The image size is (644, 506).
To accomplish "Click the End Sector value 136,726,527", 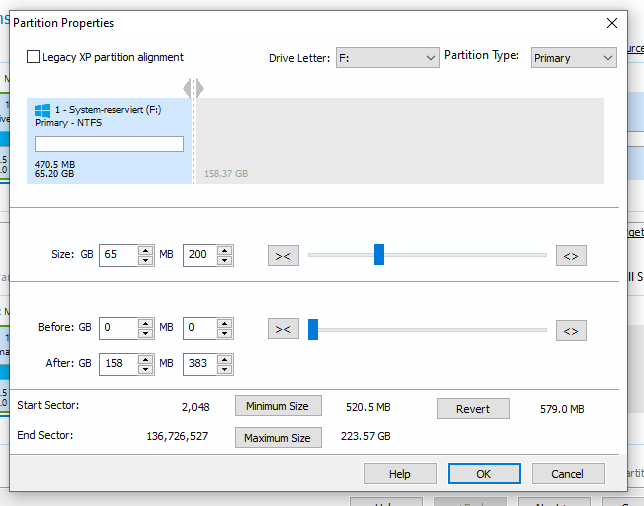I will 177,436.
